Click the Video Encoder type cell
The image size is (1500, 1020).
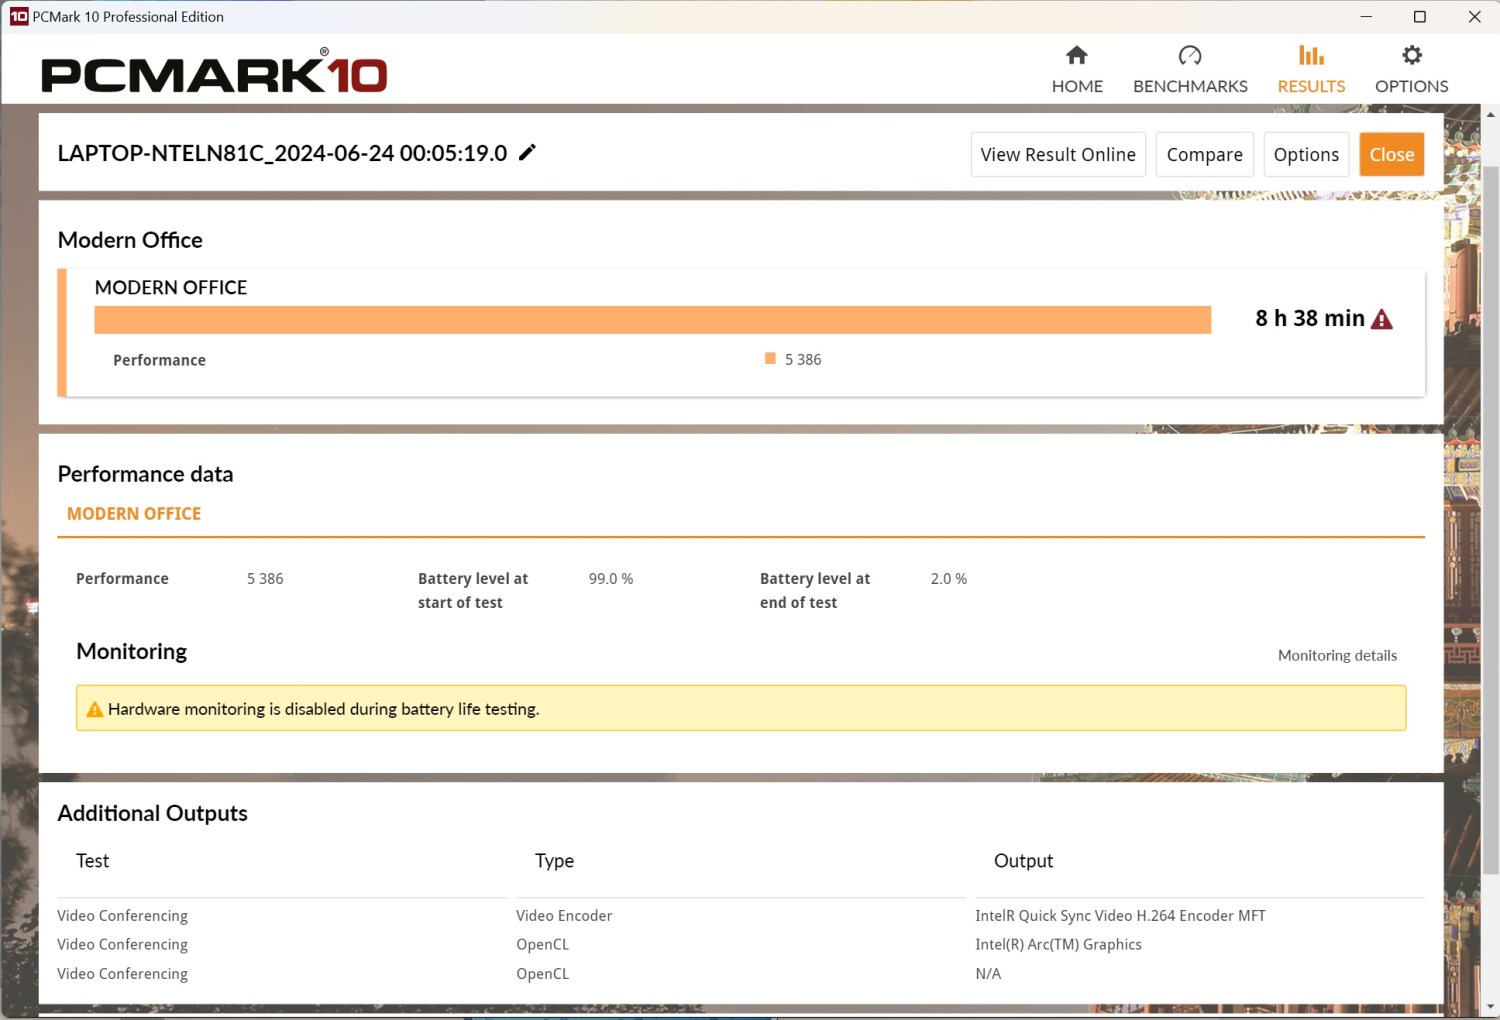pyautogui.click(x=564, y=915)
